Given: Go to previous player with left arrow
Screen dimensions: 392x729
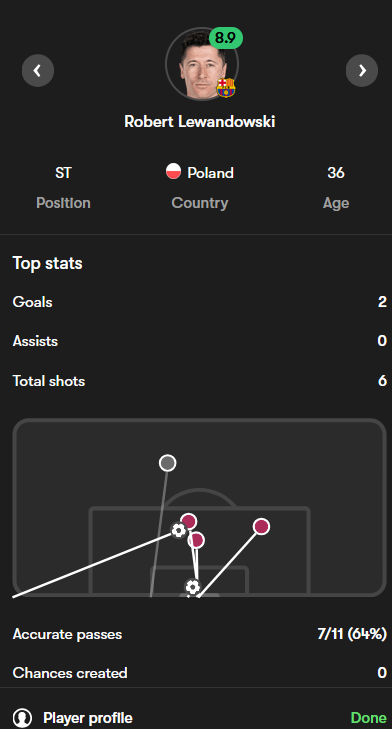Looking at the screenshot, I should (38, 71).
